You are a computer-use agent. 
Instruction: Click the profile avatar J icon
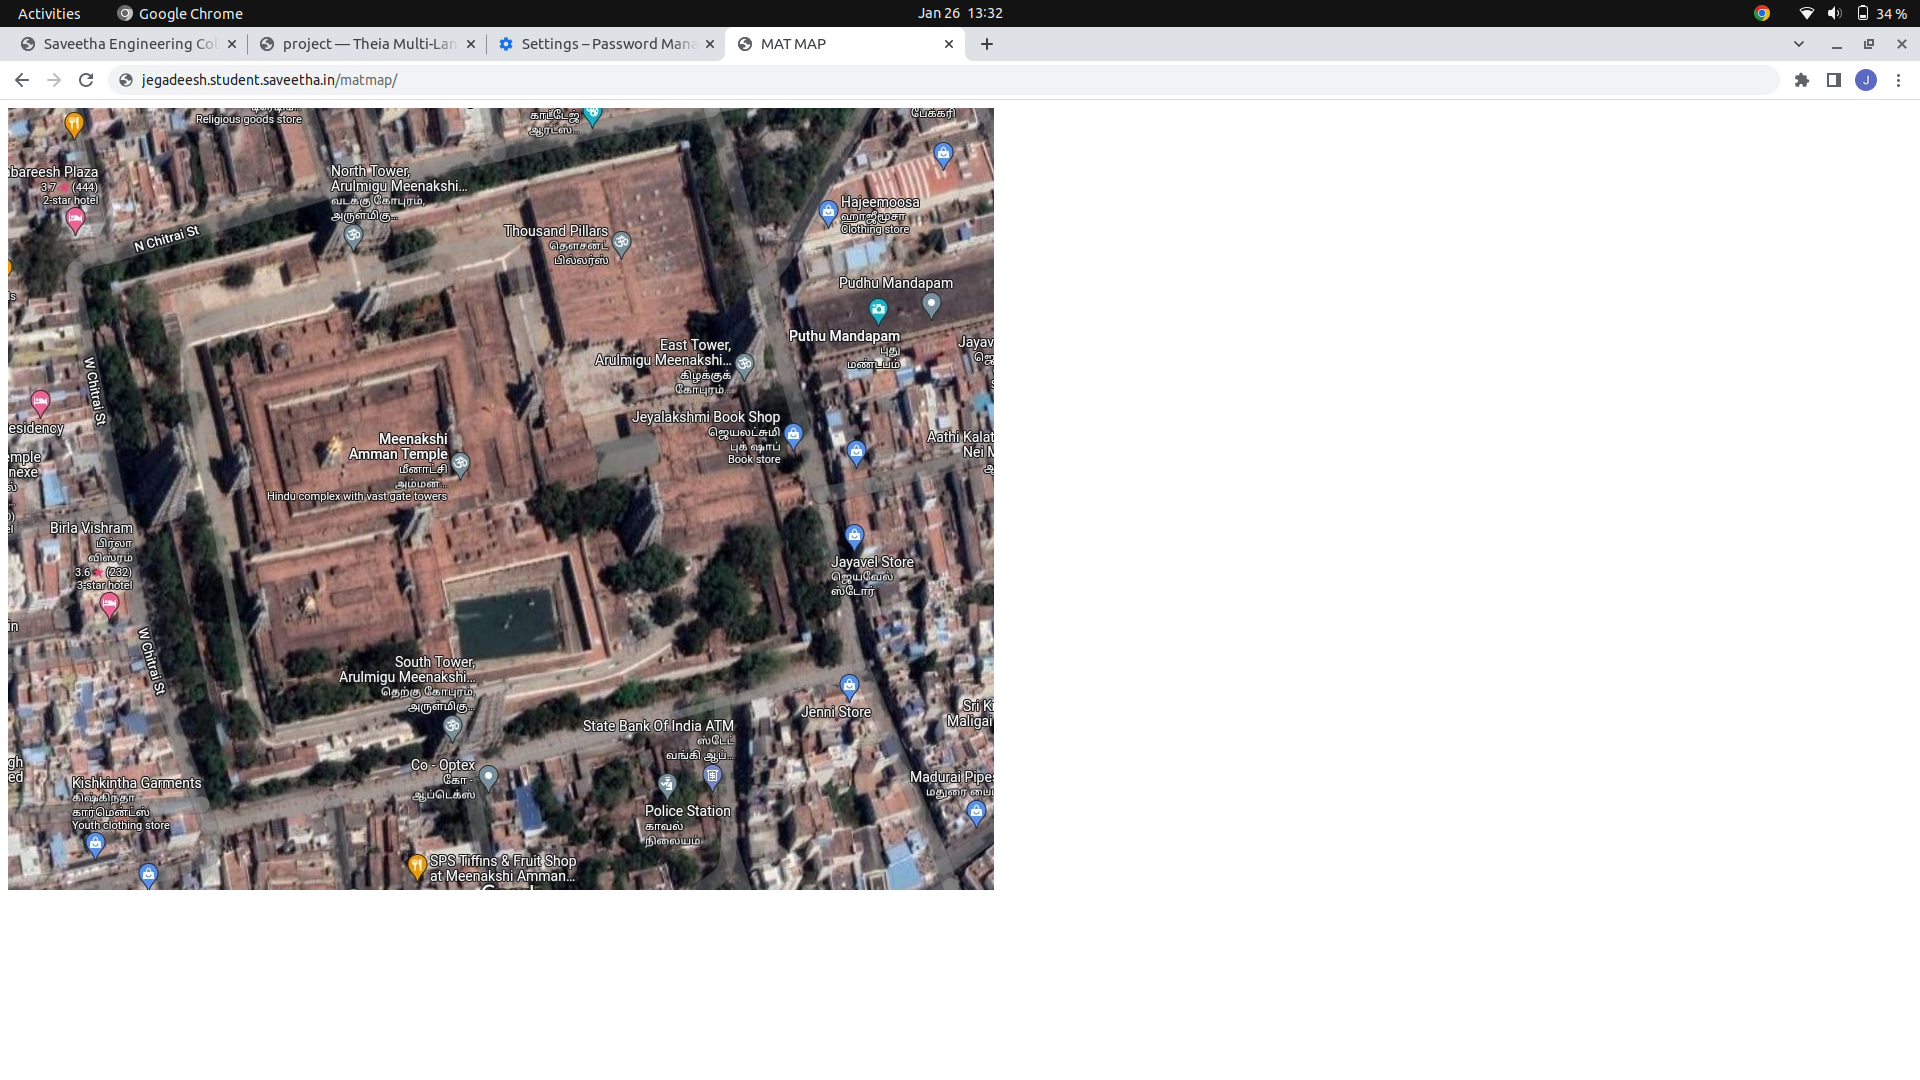point(1865,80)
